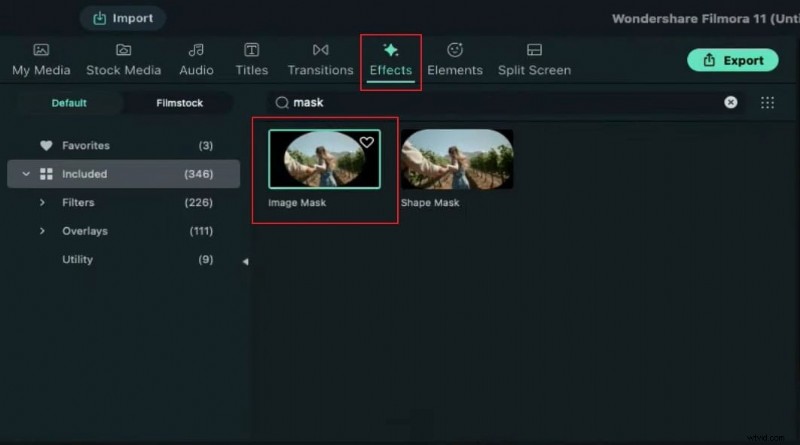Open the Audio tab

pyautogui.click(x=196, y=60)
